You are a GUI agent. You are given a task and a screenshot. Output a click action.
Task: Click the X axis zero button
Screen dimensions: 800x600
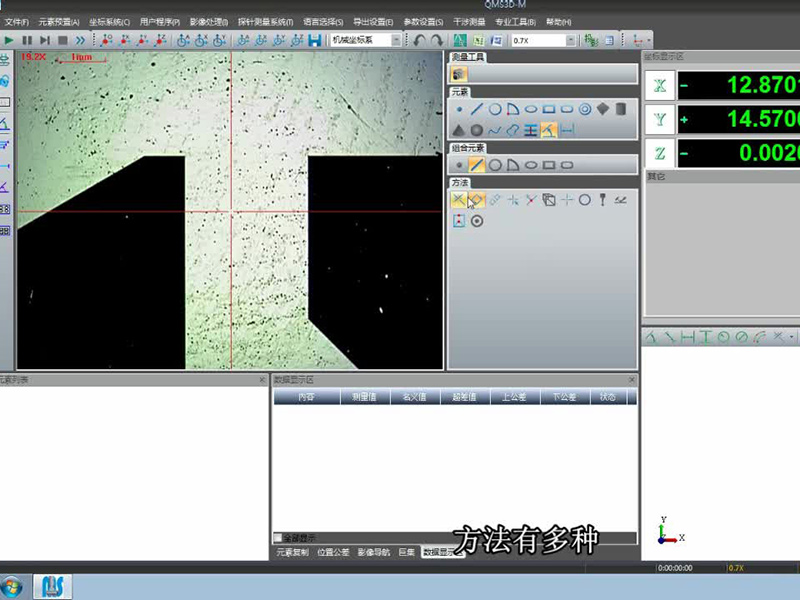(660, 85)
